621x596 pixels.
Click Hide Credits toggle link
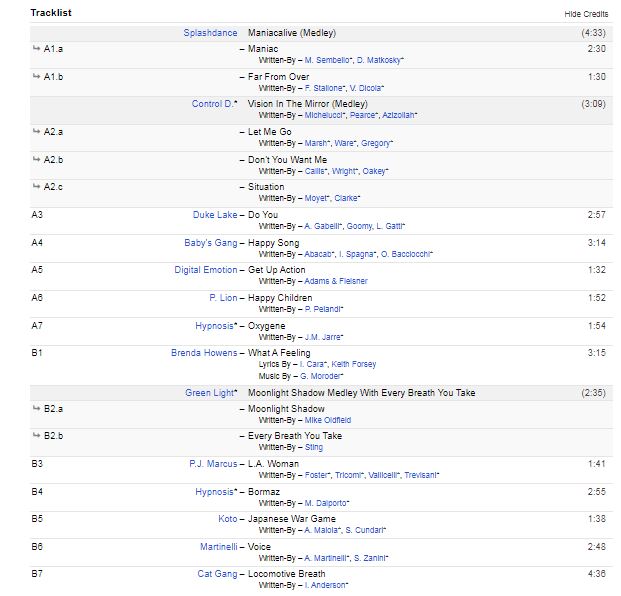point(586,14)
